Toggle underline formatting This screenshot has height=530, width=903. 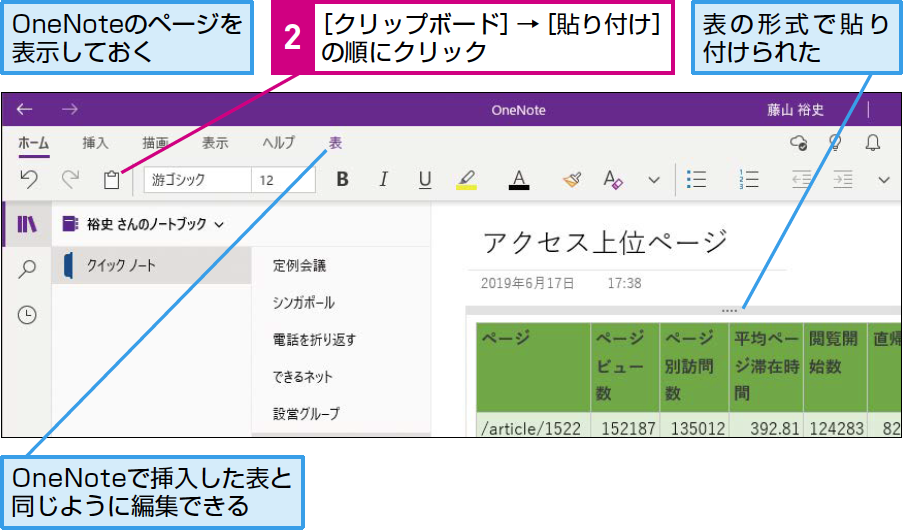pyautogui.click(x=425, y=180)
